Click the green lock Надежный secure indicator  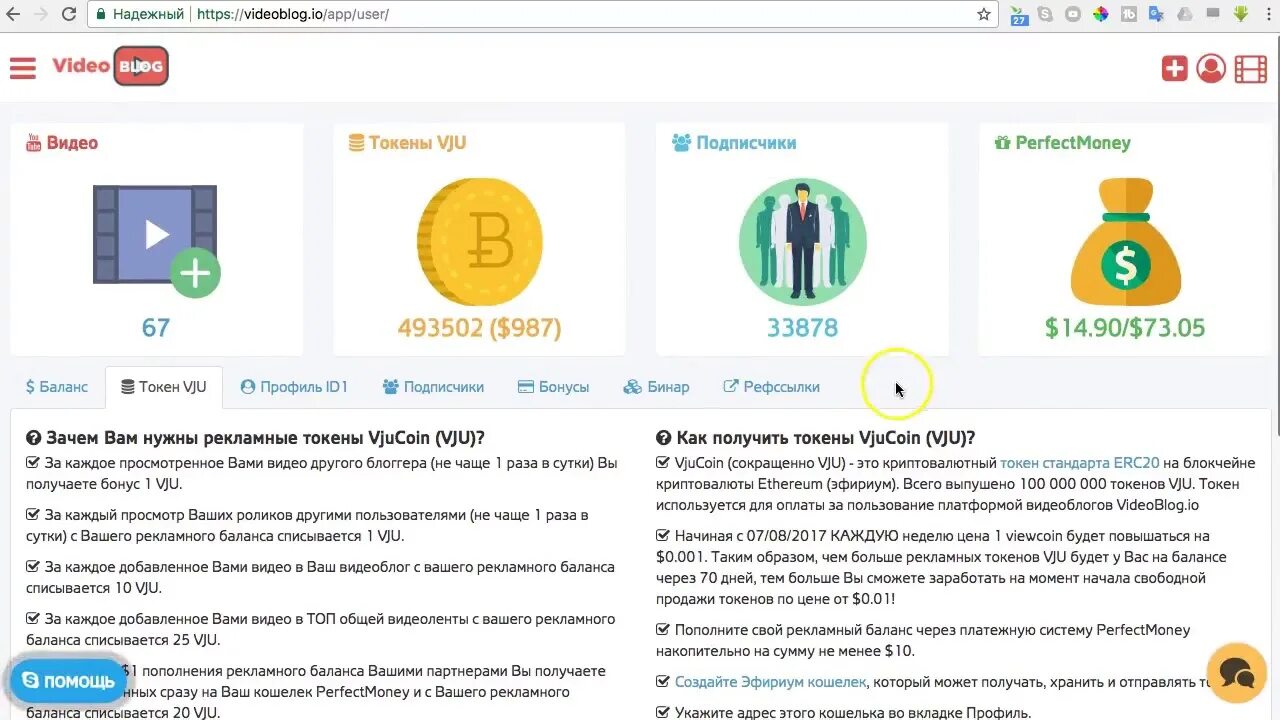tap(139, 14)
